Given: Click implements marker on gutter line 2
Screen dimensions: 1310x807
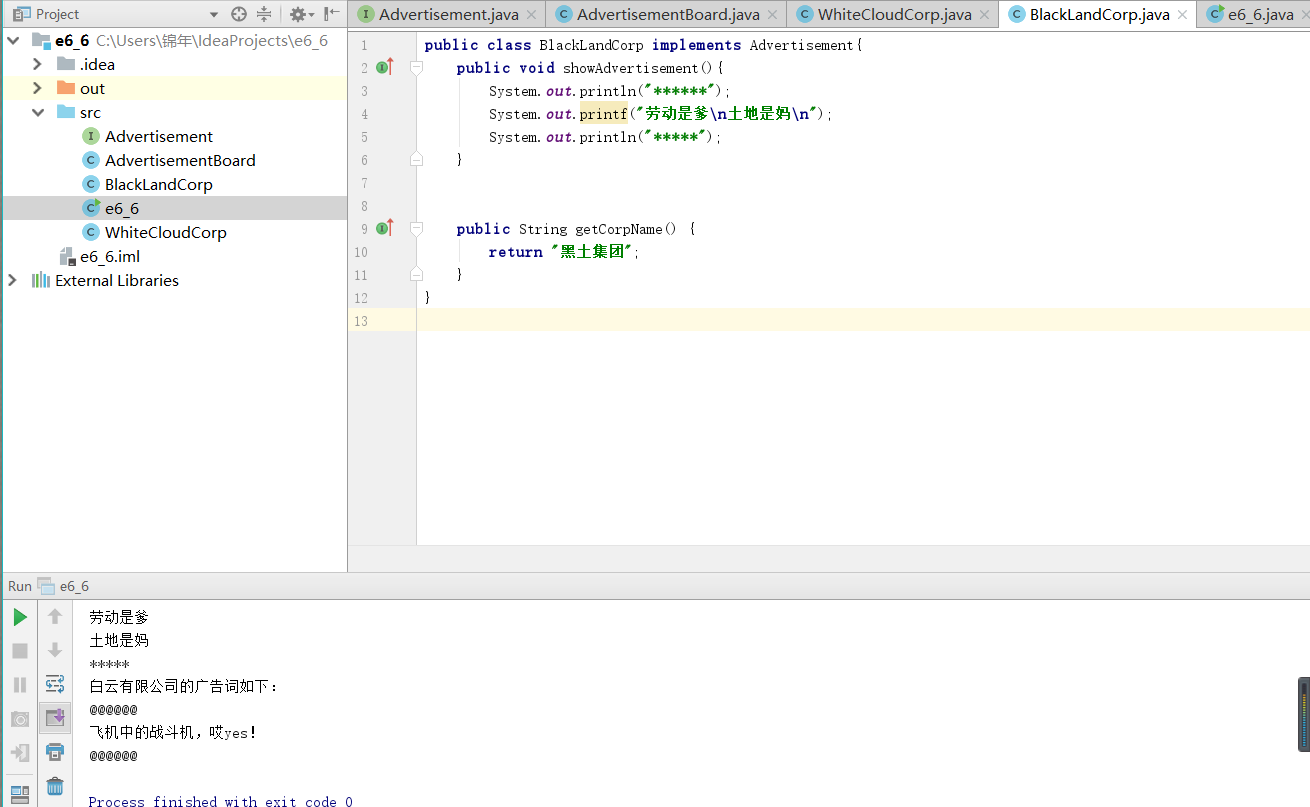Looking at the screenshot, I should pos(384,68).
